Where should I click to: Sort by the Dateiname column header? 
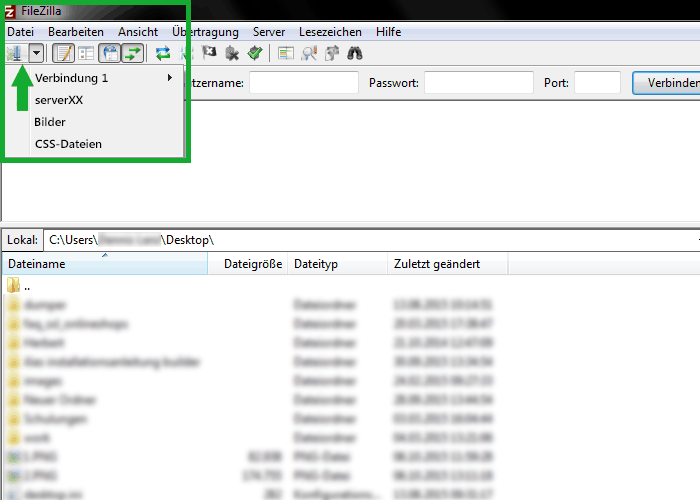(105, 264)
